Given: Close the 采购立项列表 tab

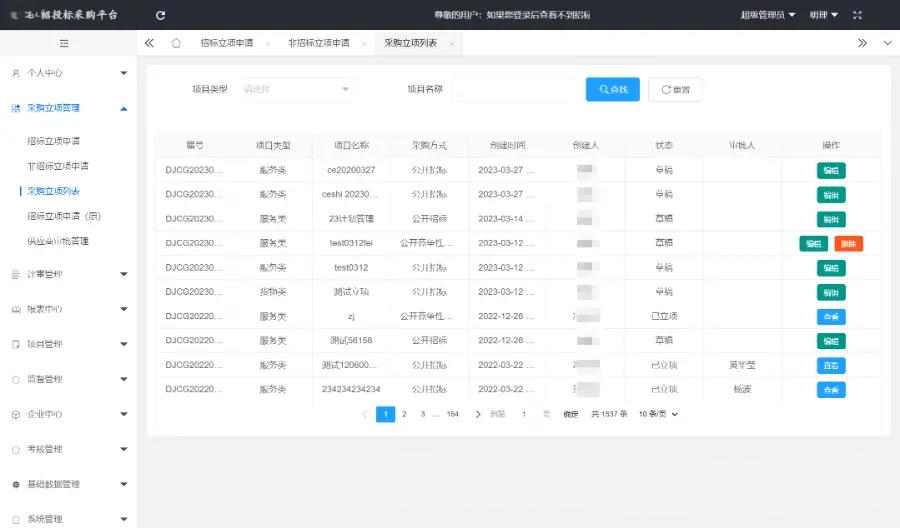Looking at the screenshot, I should pos(452,44).
